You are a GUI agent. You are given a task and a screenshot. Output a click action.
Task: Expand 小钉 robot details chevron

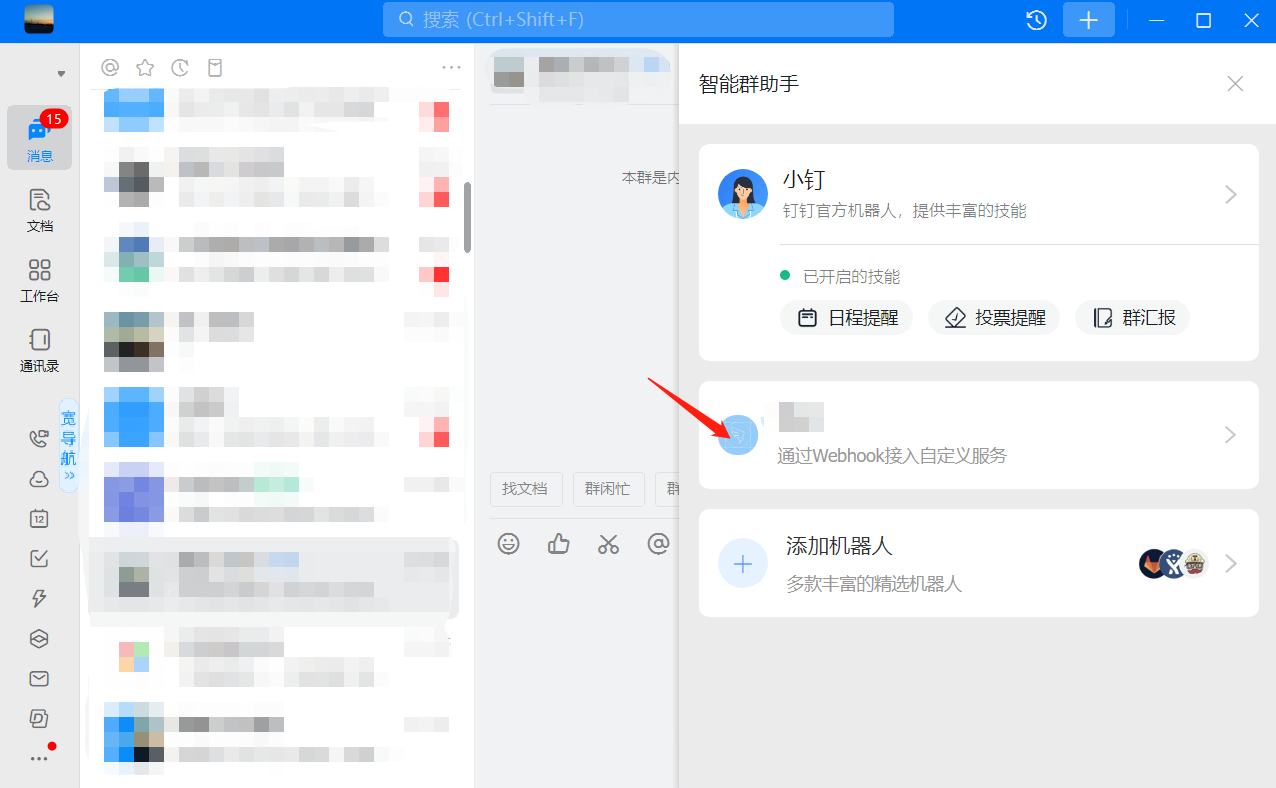click(1231, 195)
